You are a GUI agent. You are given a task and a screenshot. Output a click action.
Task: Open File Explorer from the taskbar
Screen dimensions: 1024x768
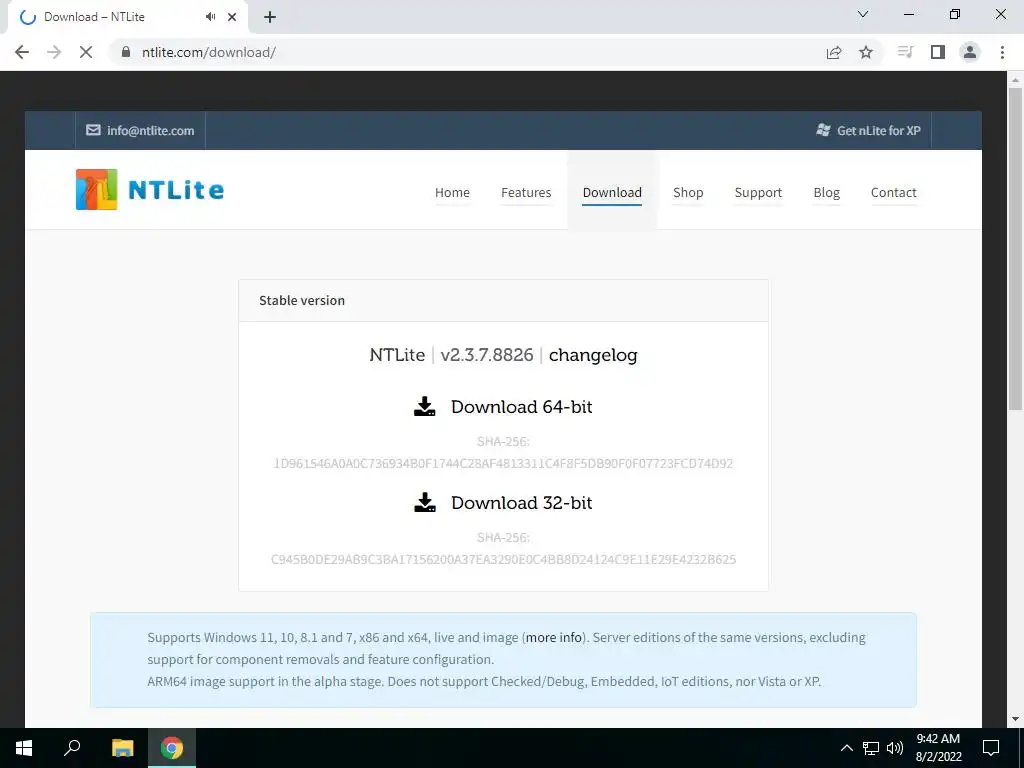[122, 748]
